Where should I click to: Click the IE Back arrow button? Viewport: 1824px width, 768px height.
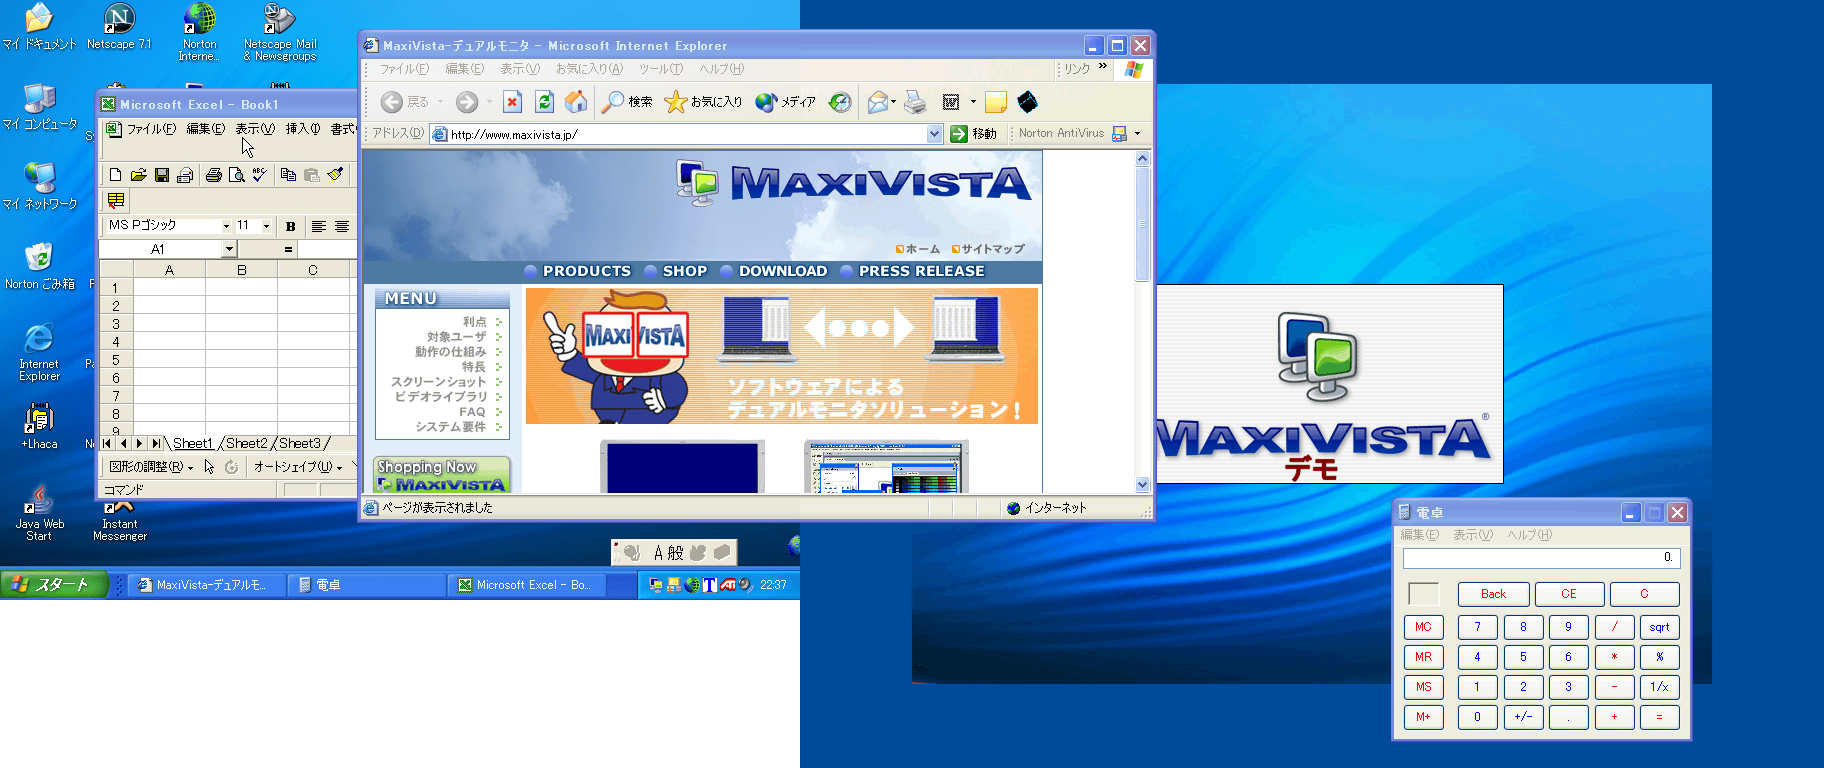[x=392, y=102]
